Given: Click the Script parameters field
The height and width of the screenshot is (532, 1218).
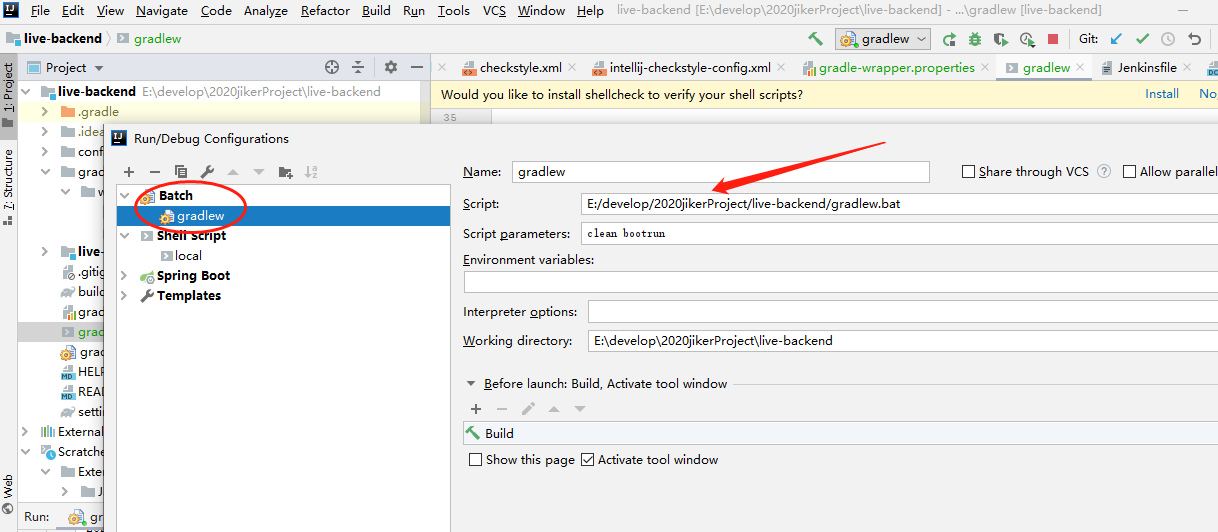Looking at the screenshot, I should tap(899, 233).
